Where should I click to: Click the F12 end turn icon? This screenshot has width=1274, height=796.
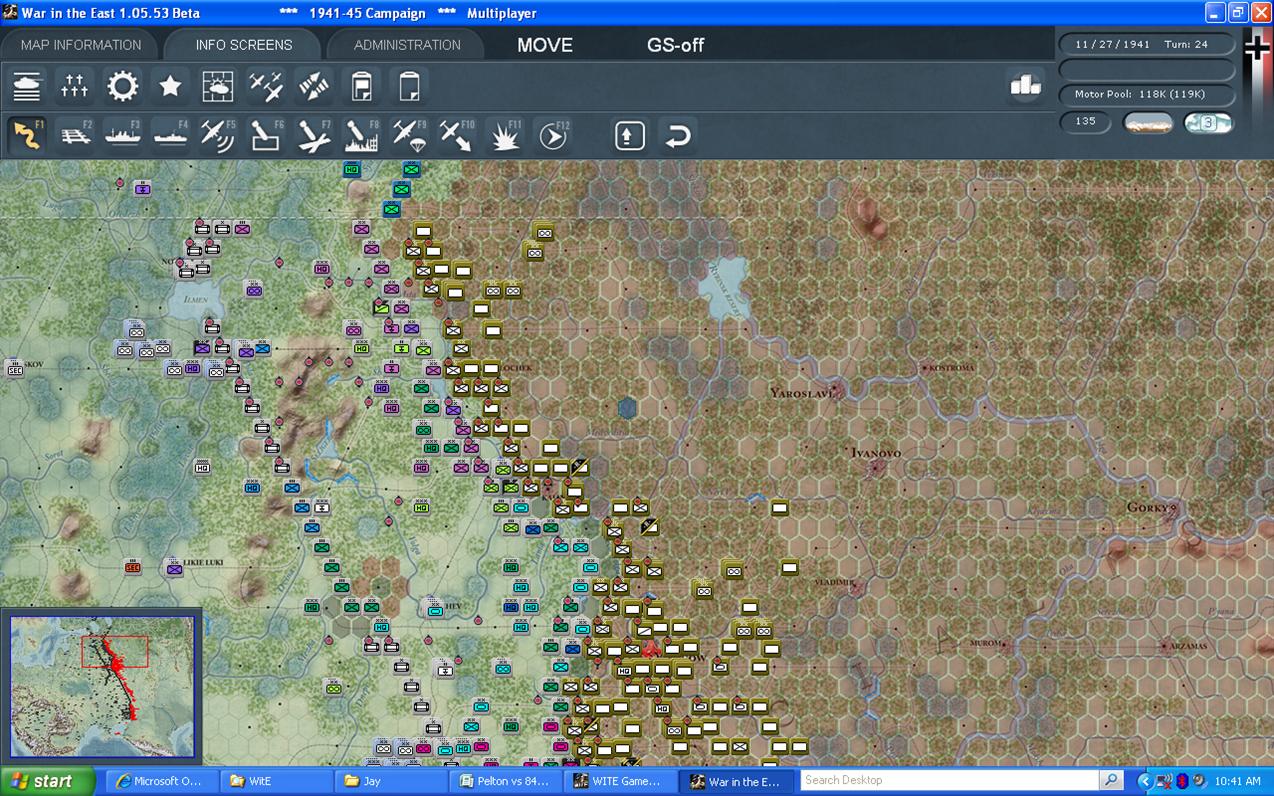552,135
